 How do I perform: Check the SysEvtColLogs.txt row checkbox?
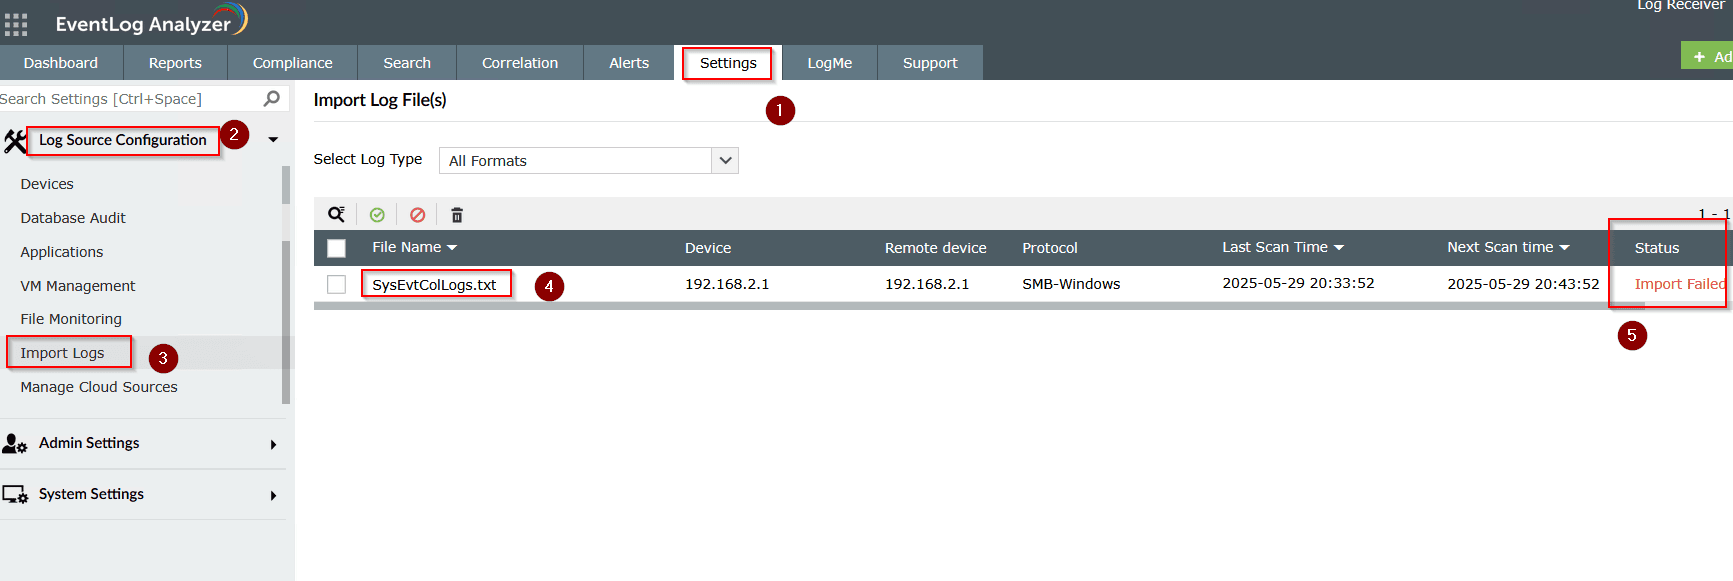pyautogui.click(x=337, y=284)
